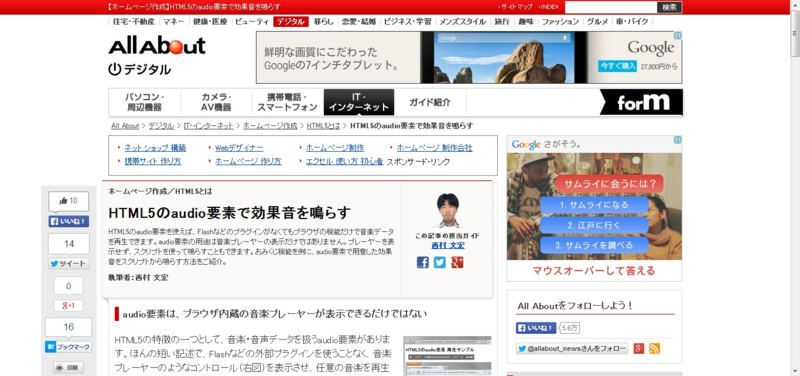Select the メンズスタイル category
800x376 pixels.
click(x=463, y=21)
